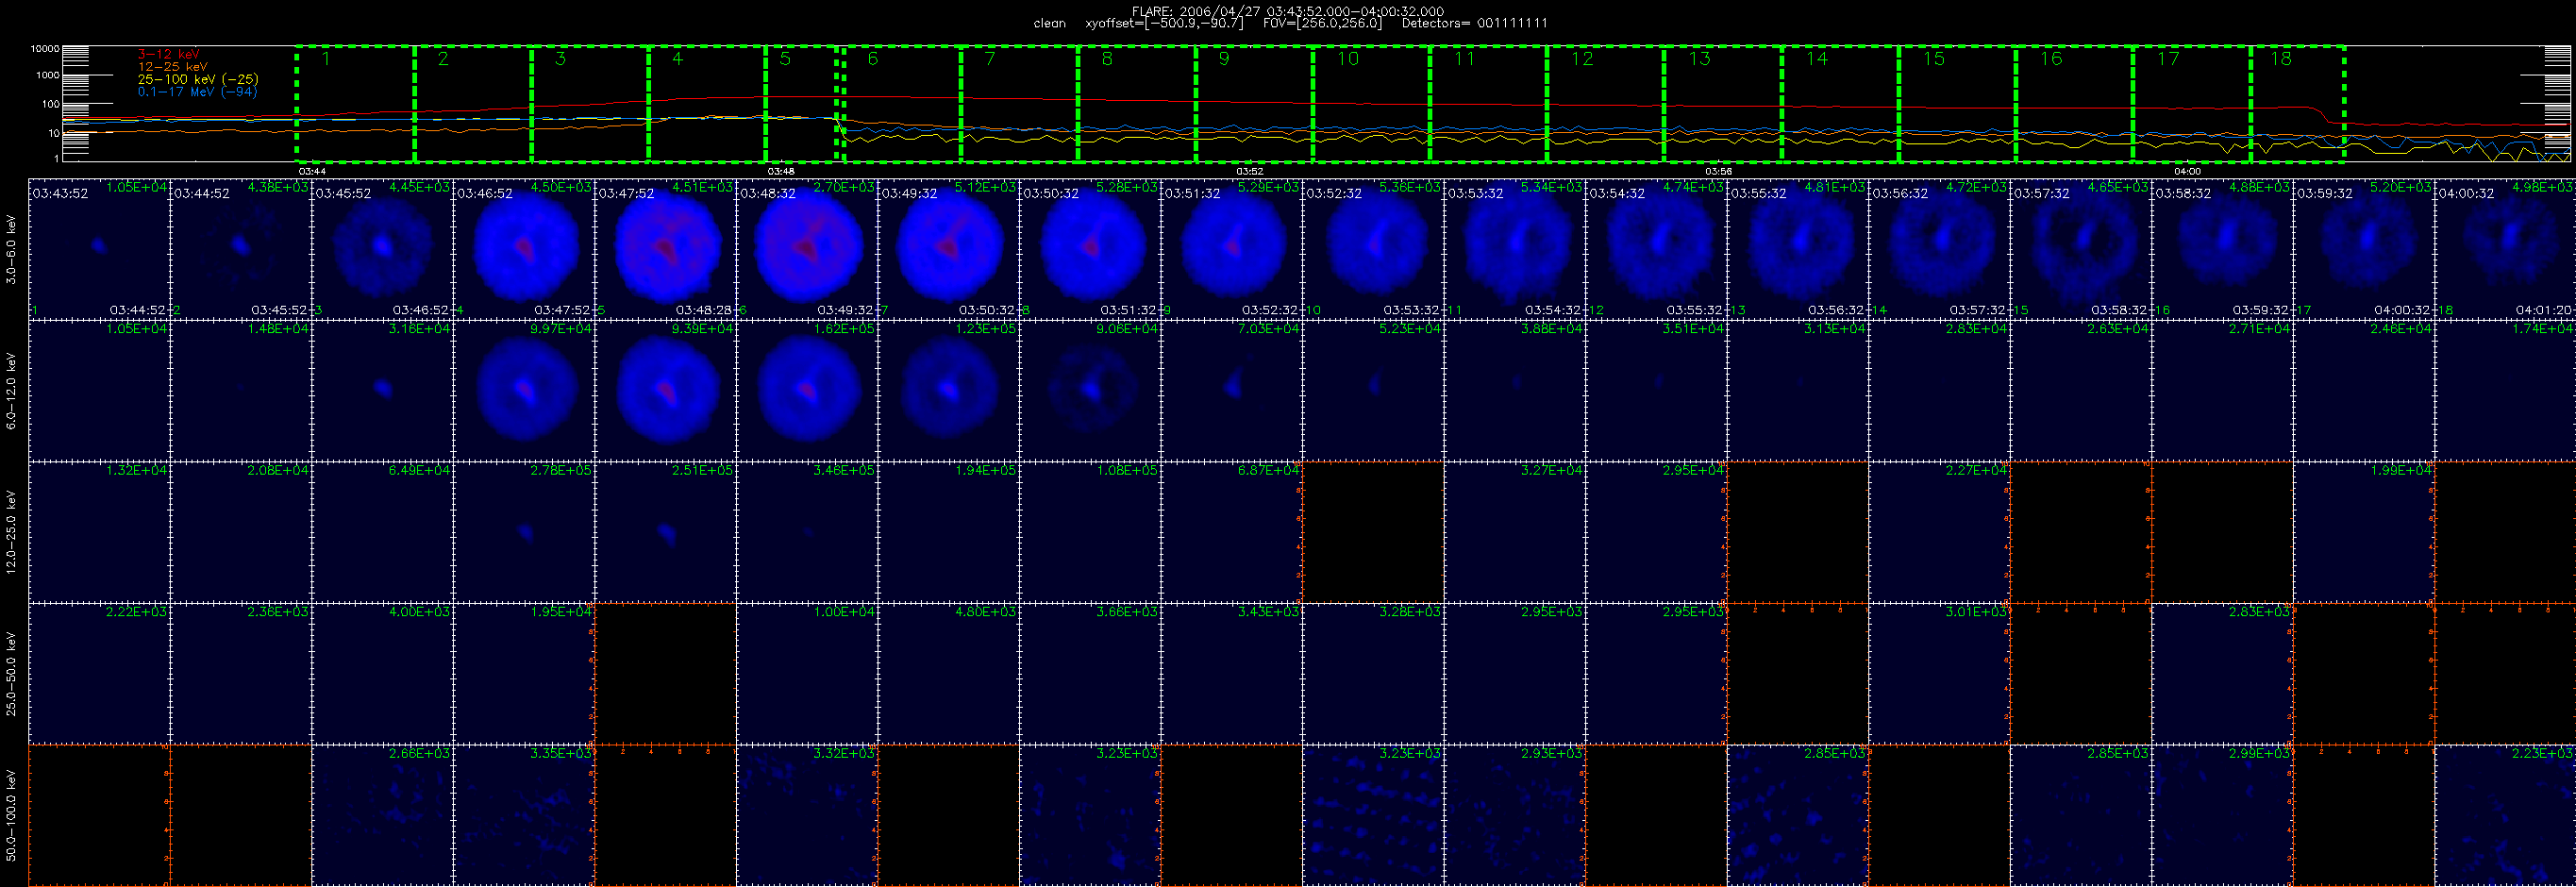Viewport: 2576px width, 887px height.
Task: Select the '3.0-6.0 keV' row label
Action: coord(11,250)
